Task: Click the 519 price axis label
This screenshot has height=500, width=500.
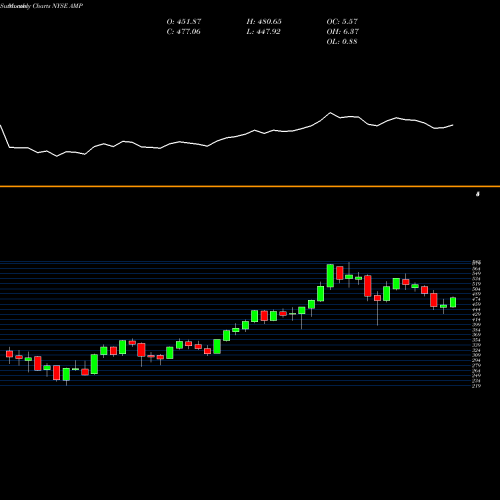Action: pyautogui.click(x=476, y=284)
